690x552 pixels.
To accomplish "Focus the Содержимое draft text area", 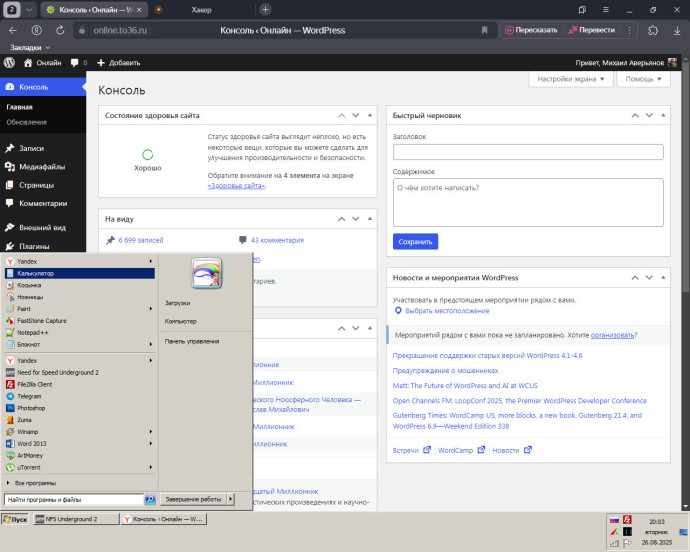I will coord(528,202).
